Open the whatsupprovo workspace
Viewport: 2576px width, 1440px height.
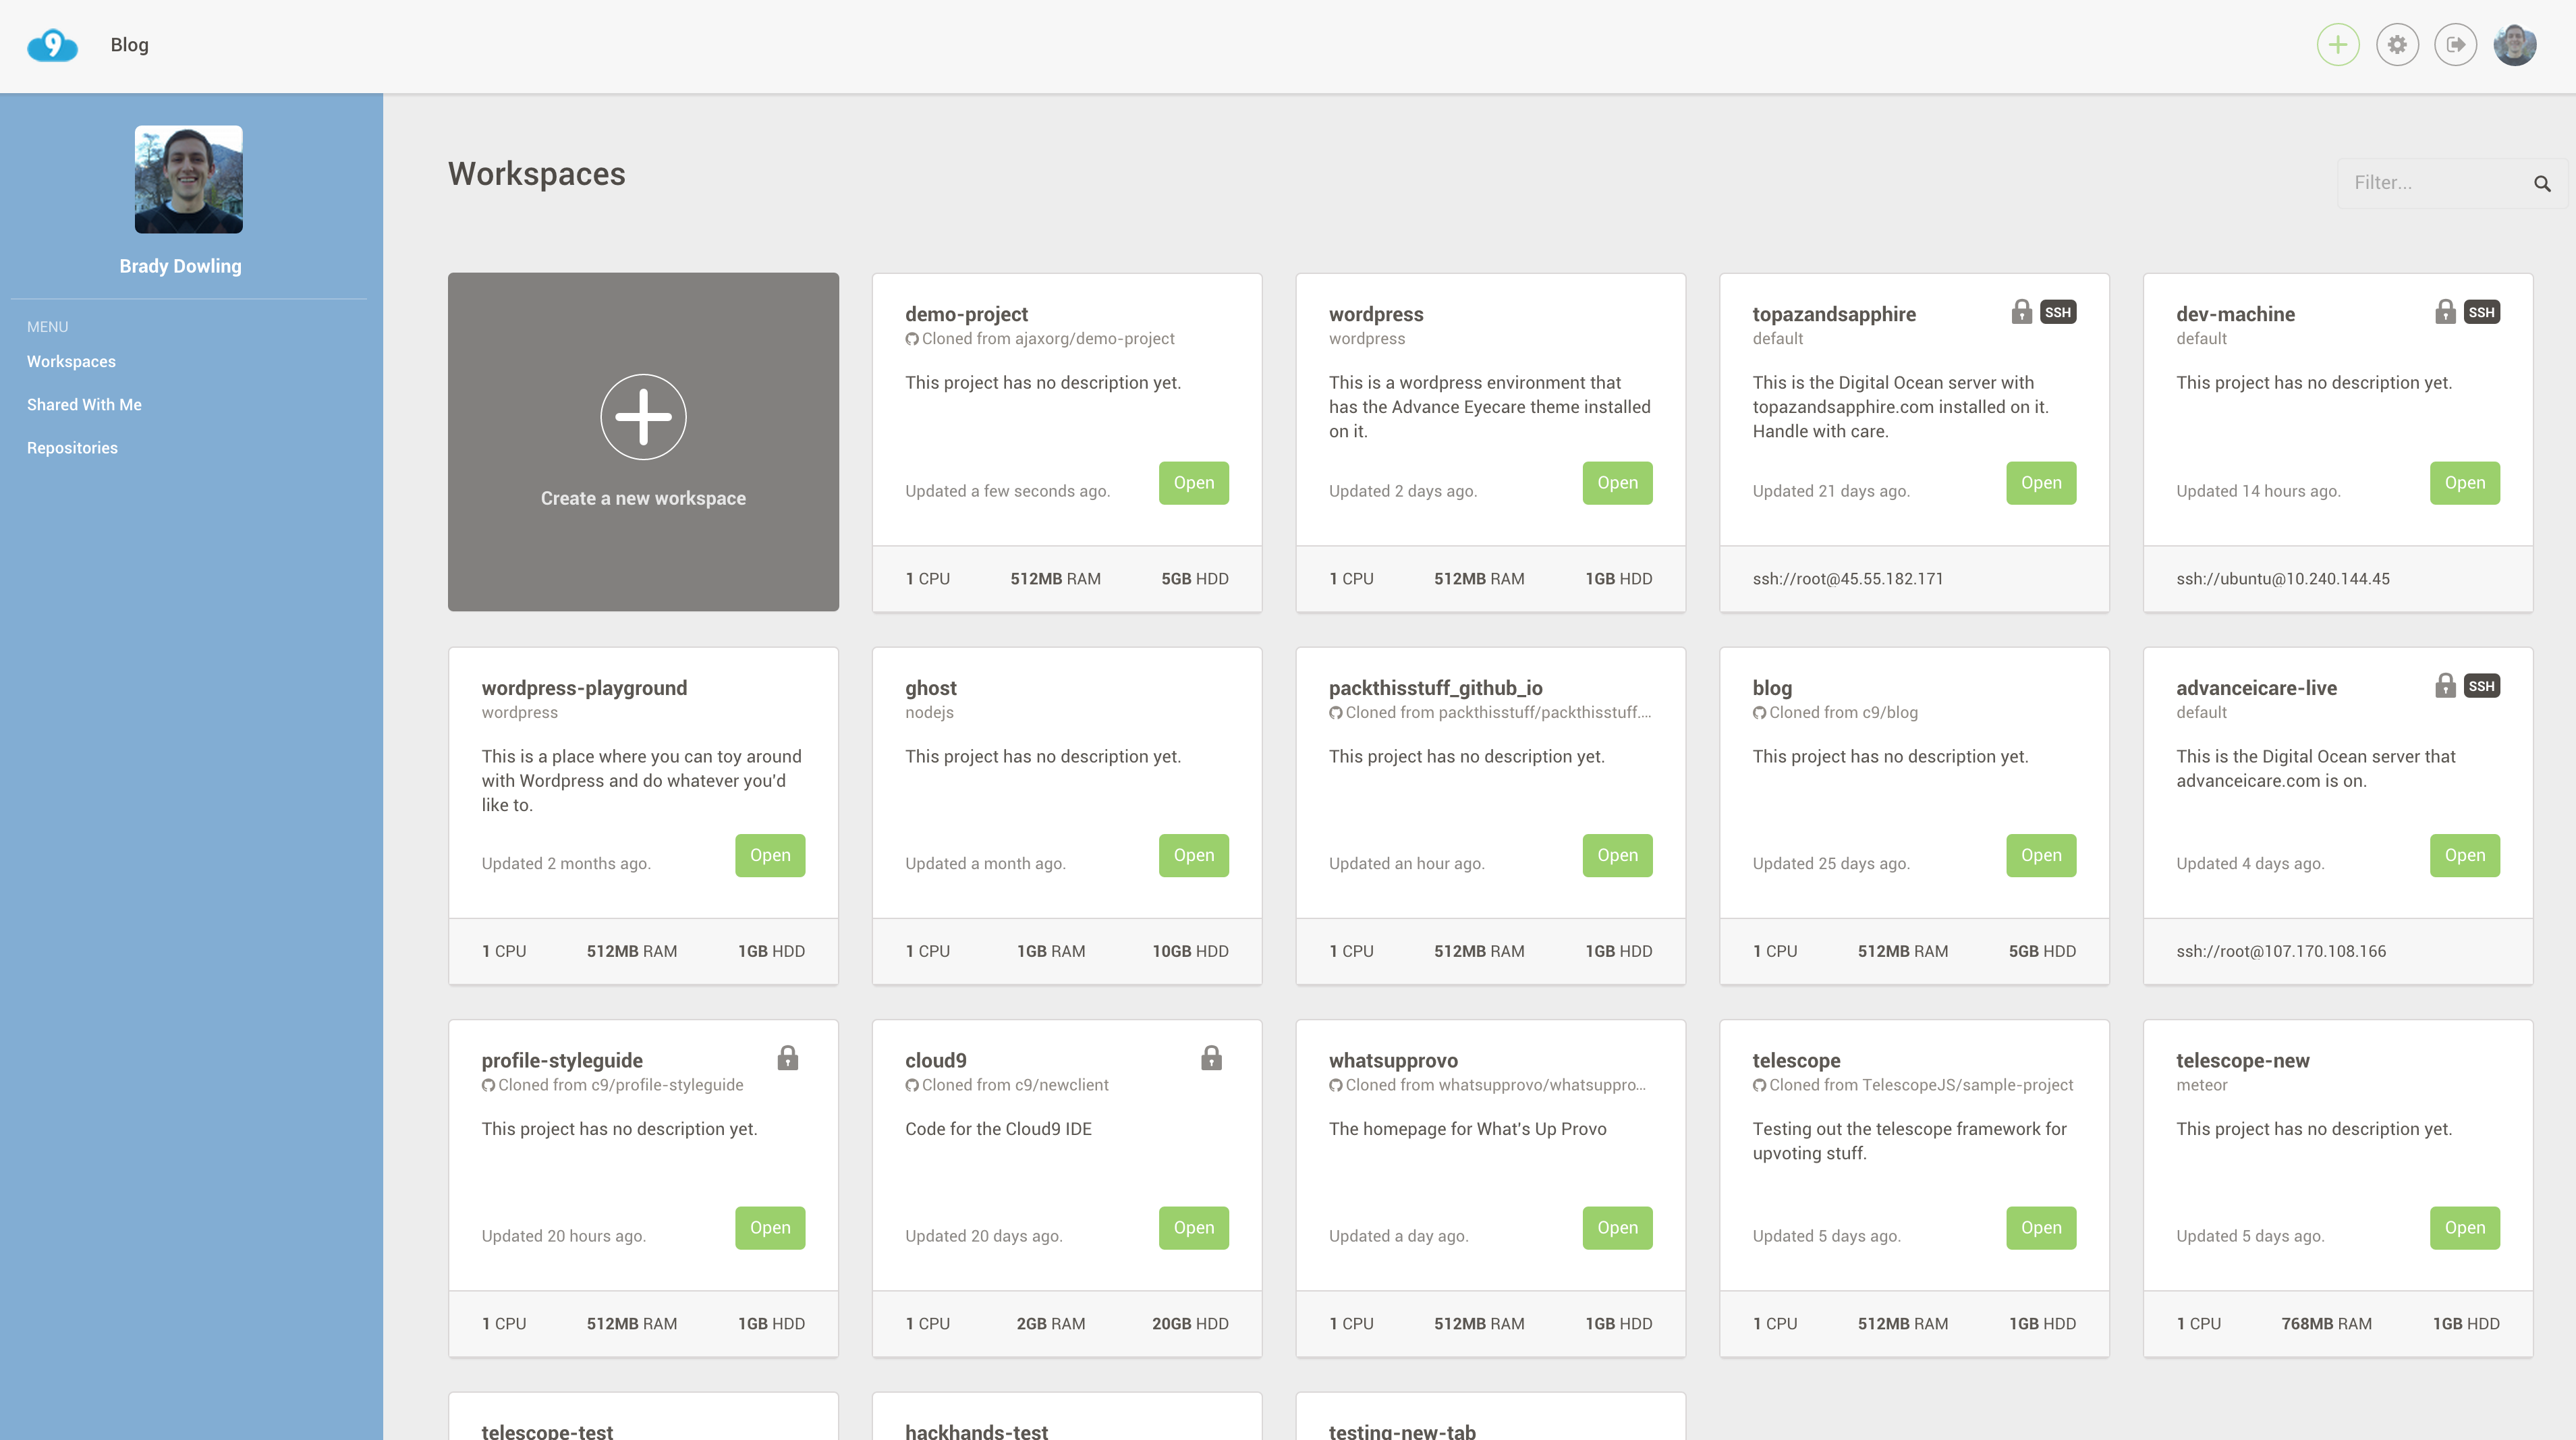click(x=1617, y=1228)
